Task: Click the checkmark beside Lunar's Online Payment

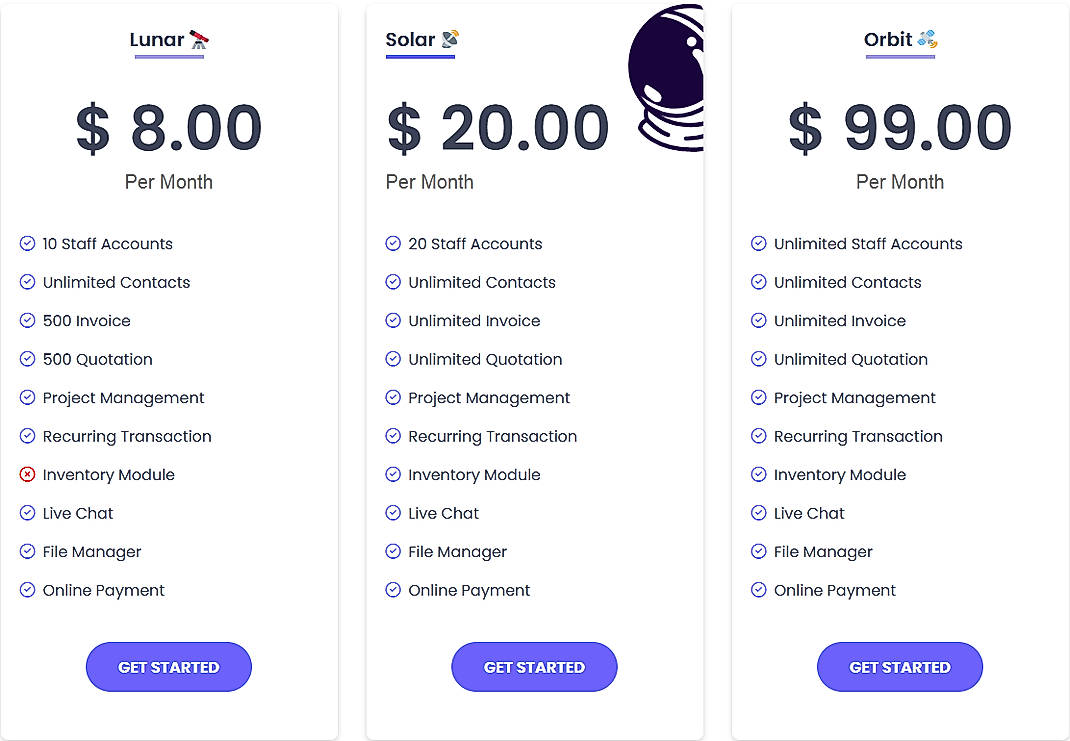Action: 27,590
